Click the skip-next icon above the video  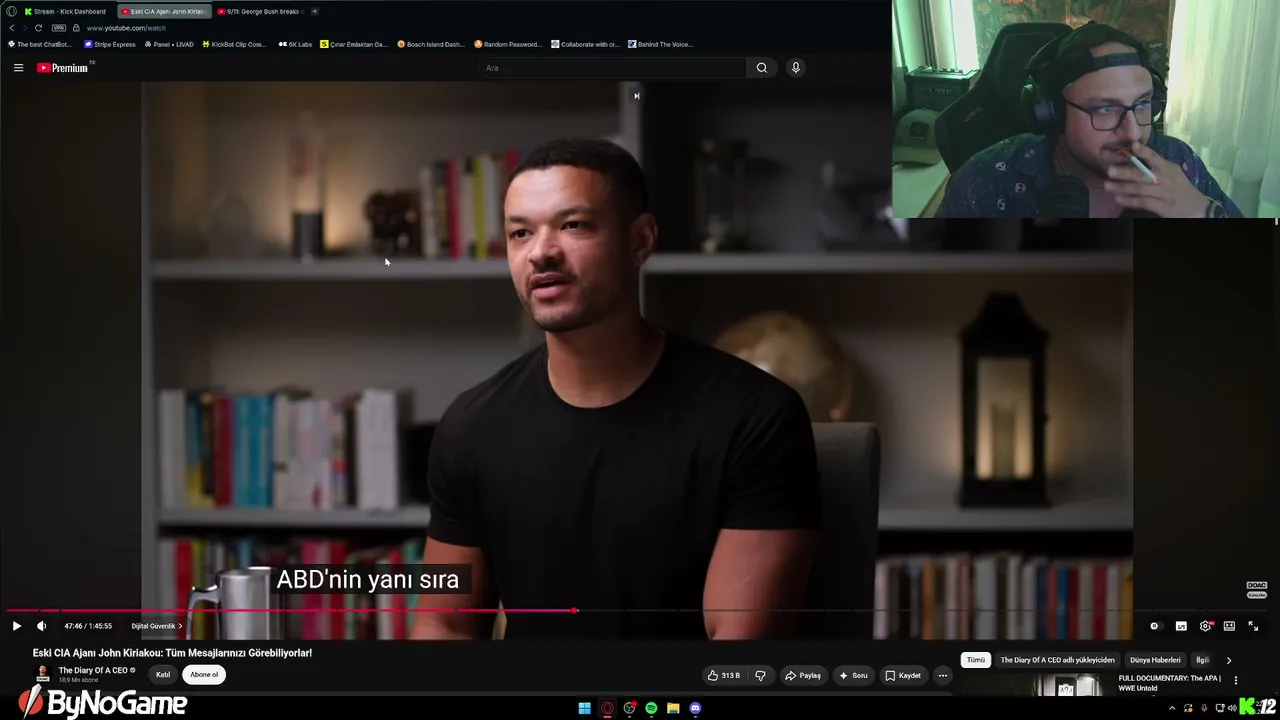click(636, 96)
